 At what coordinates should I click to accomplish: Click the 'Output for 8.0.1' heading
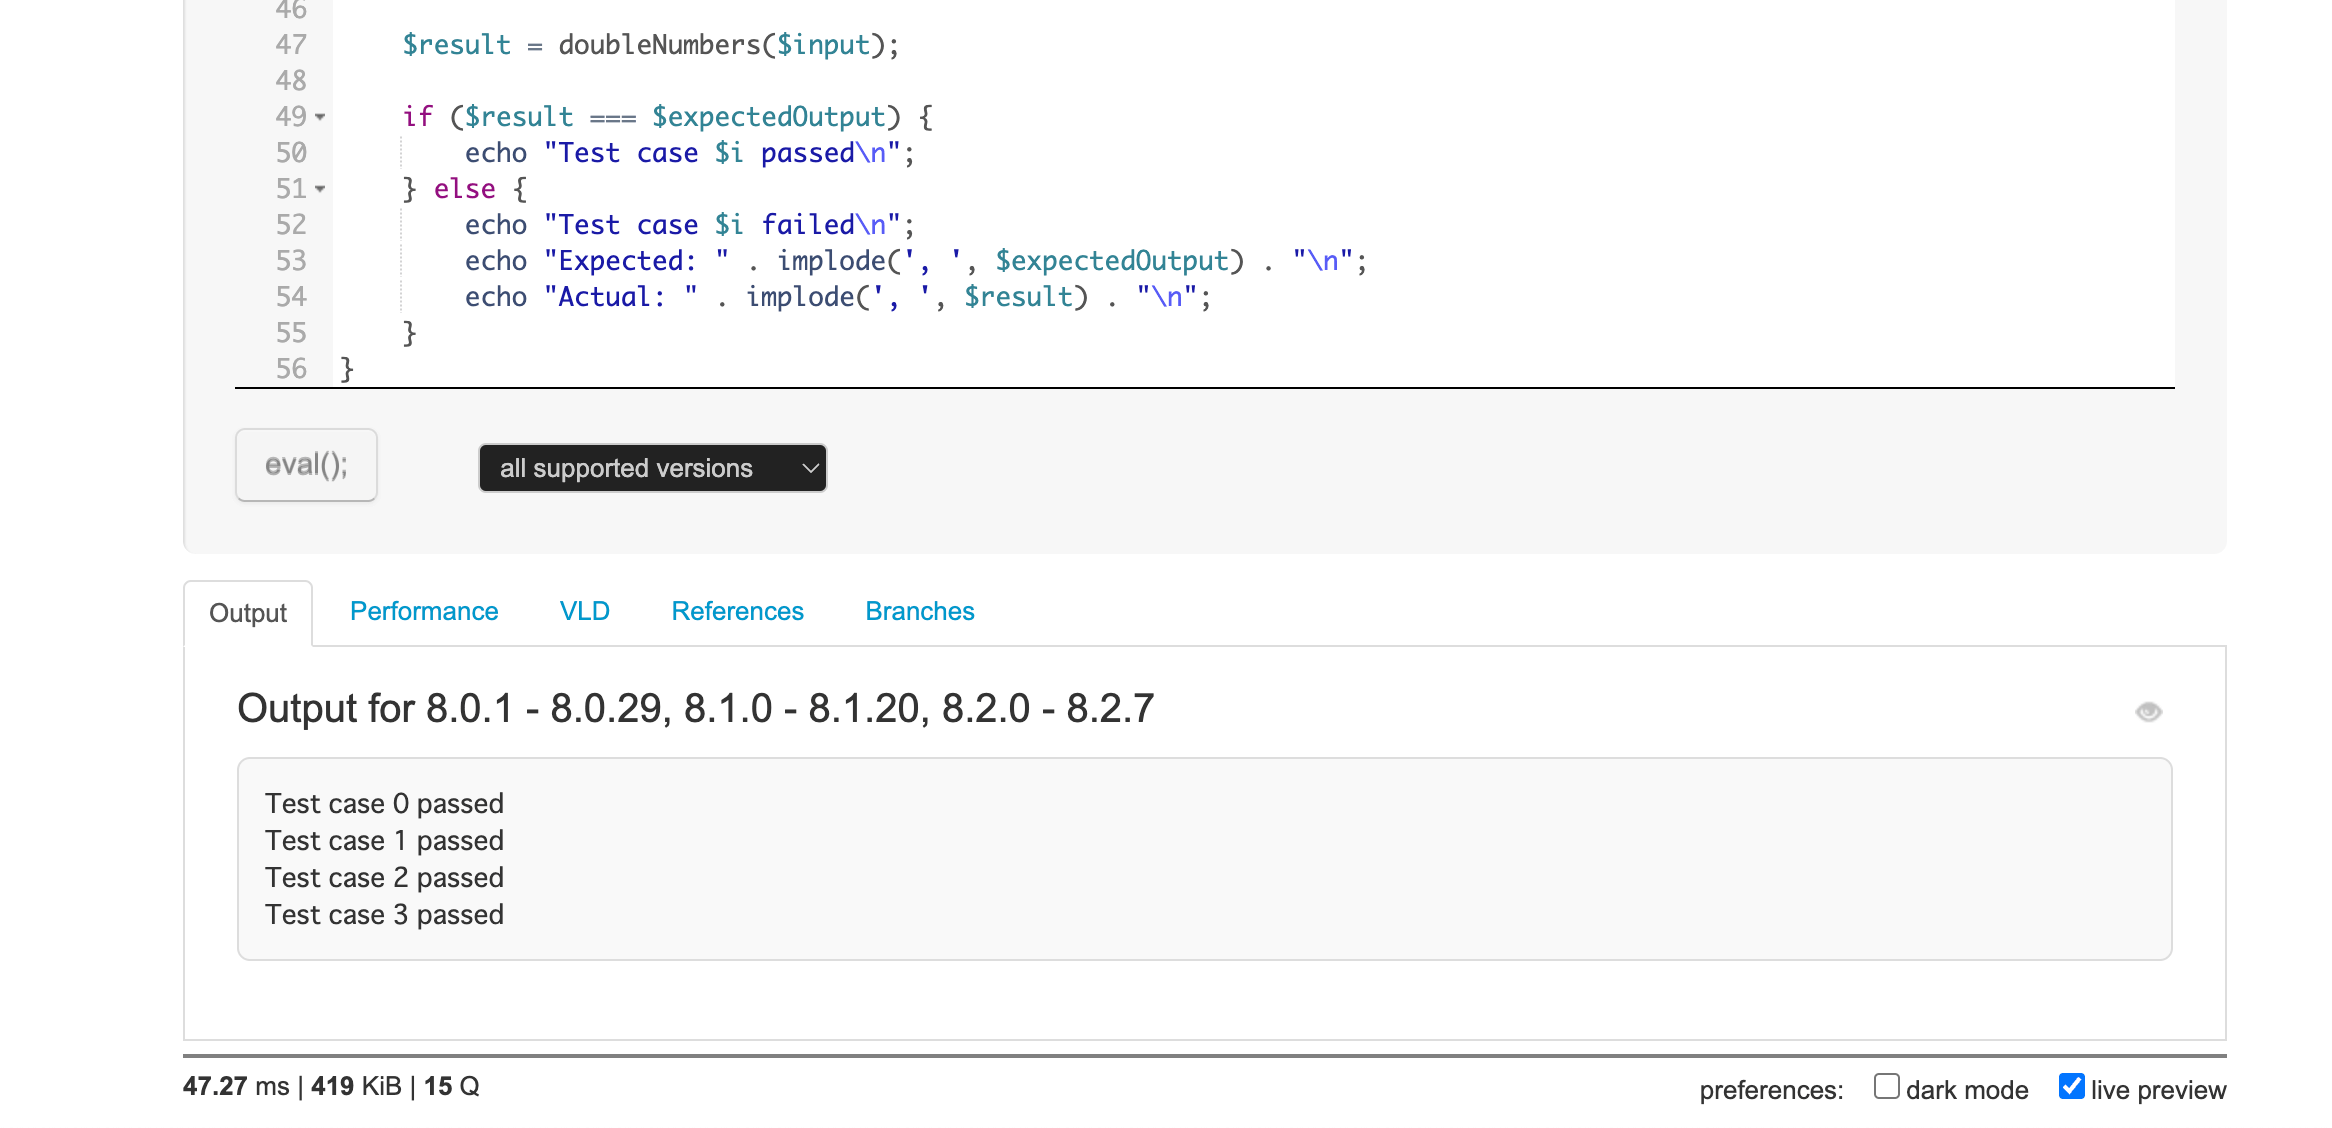695,709
